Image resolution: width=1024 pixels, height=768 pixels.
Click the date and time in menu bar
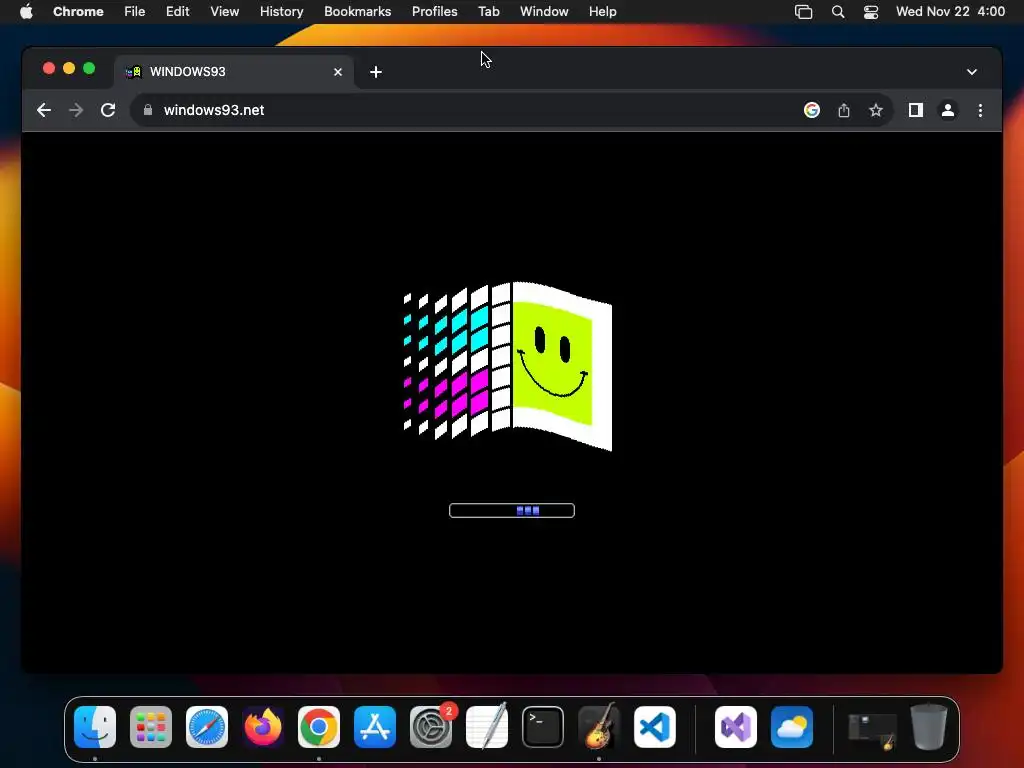pos(950,11)
